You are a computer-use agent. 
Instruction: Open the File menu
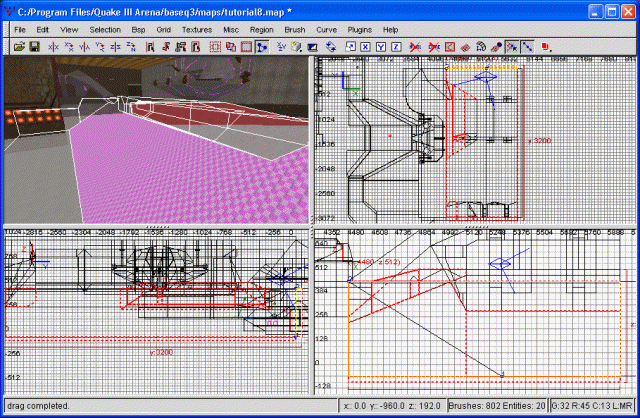pyautogui.click(x=20, y=30)
